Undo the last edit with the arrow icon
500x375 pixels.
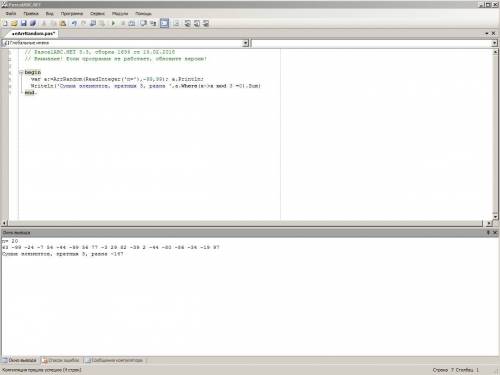click(x=74, y=23)
